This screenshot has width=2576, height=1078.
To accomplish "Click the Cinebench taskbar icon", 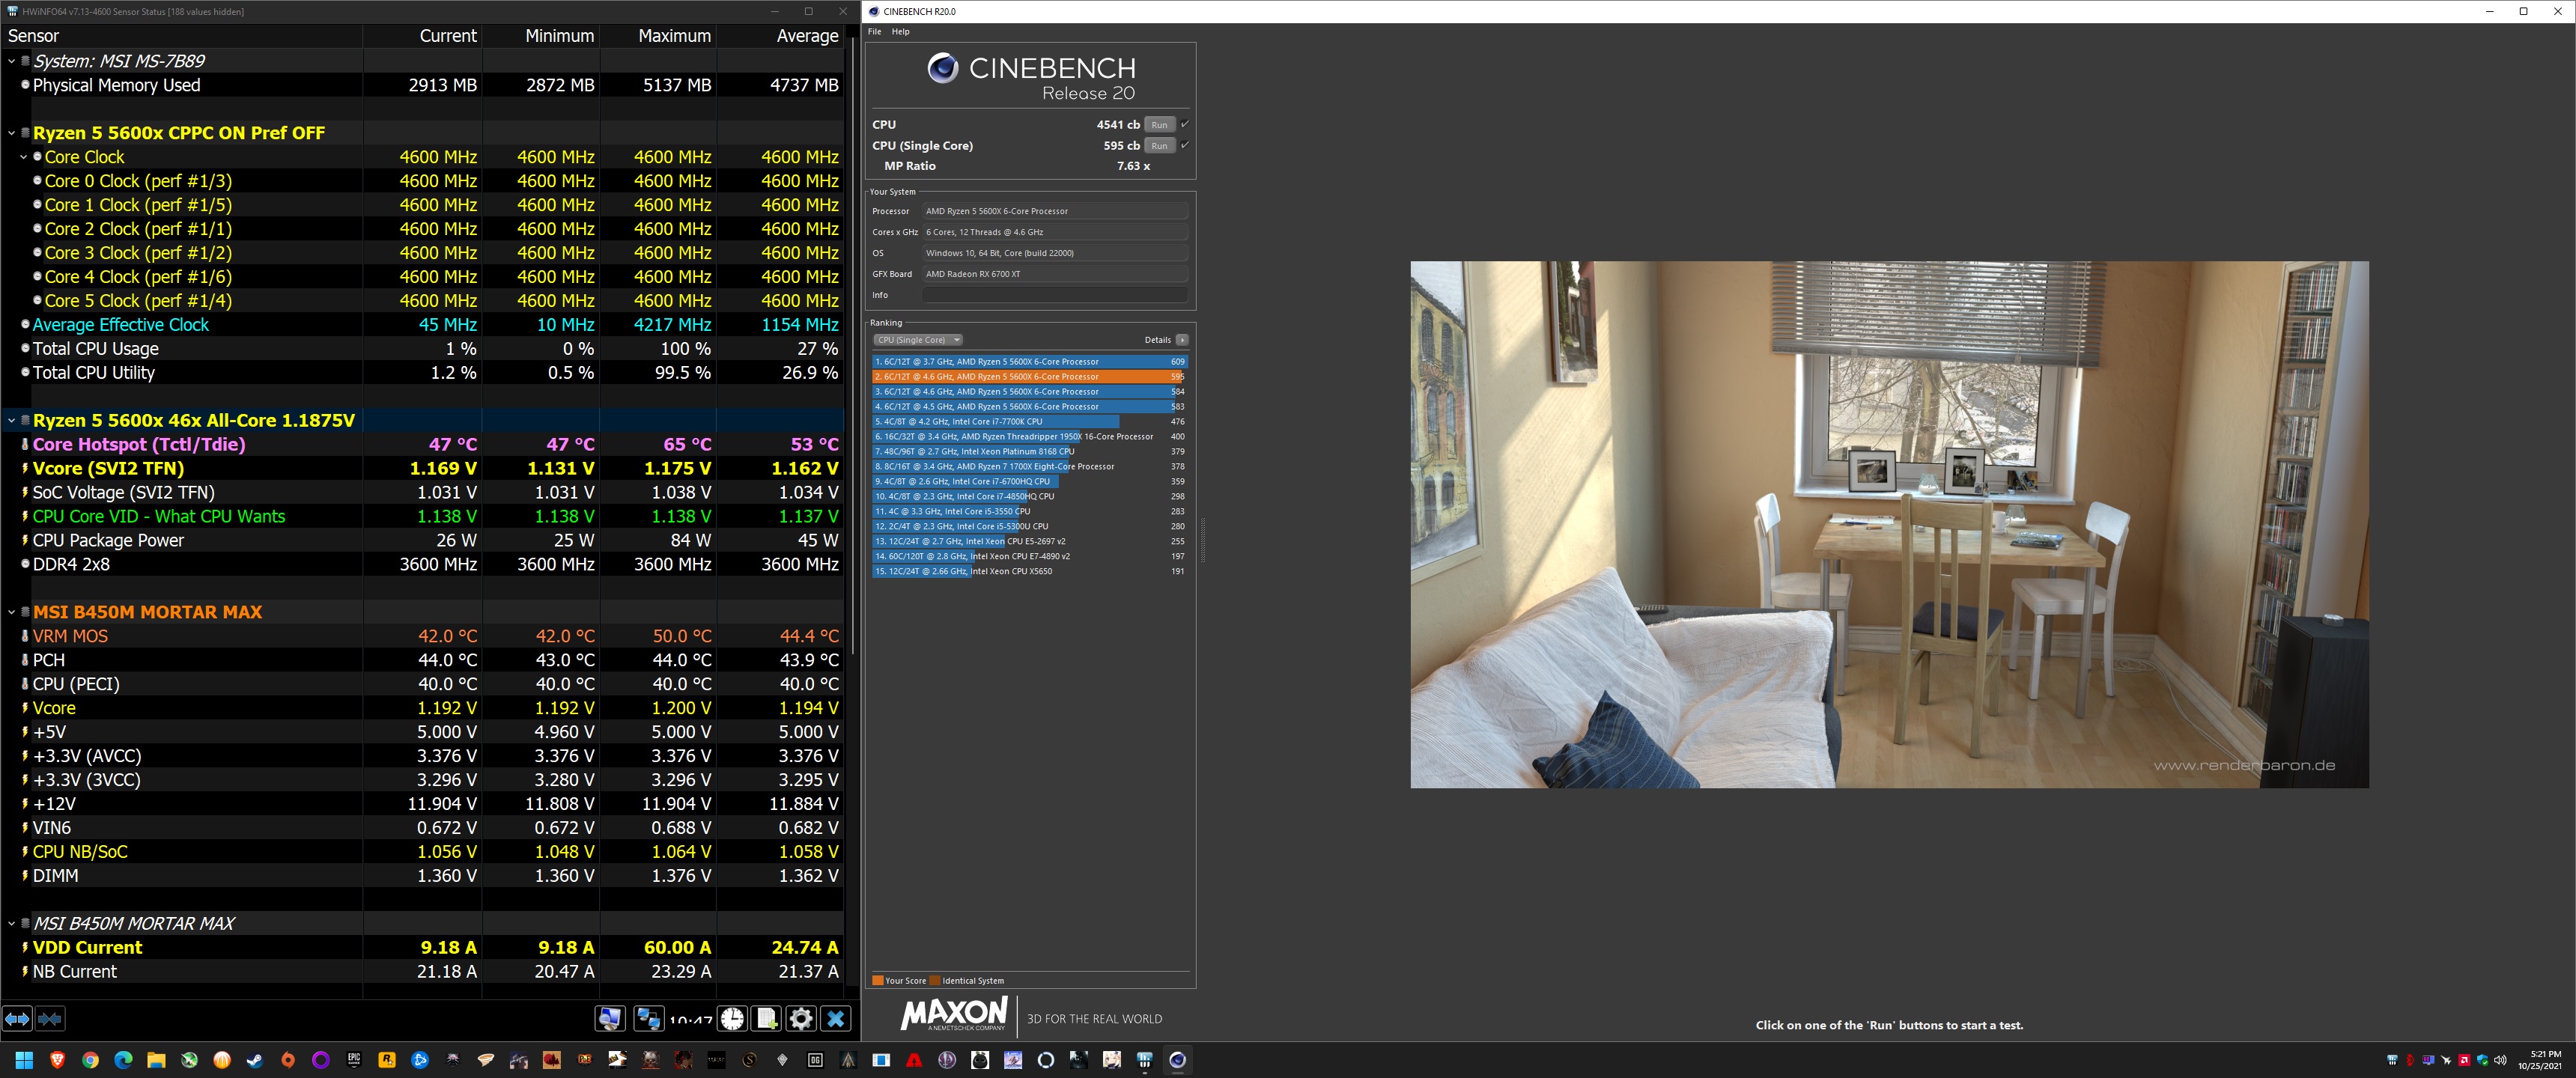I will [1177, 1060].
